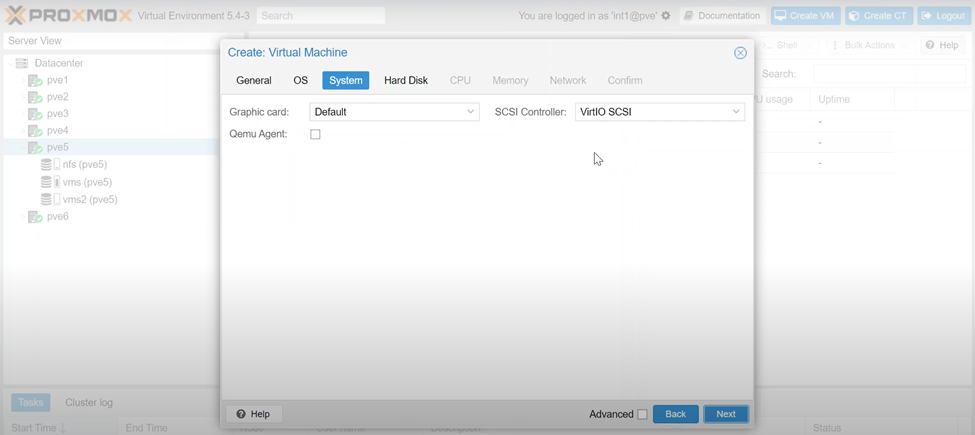Expand the pve1 tree node
Screen dimensions: 975x435
point(22,80)
